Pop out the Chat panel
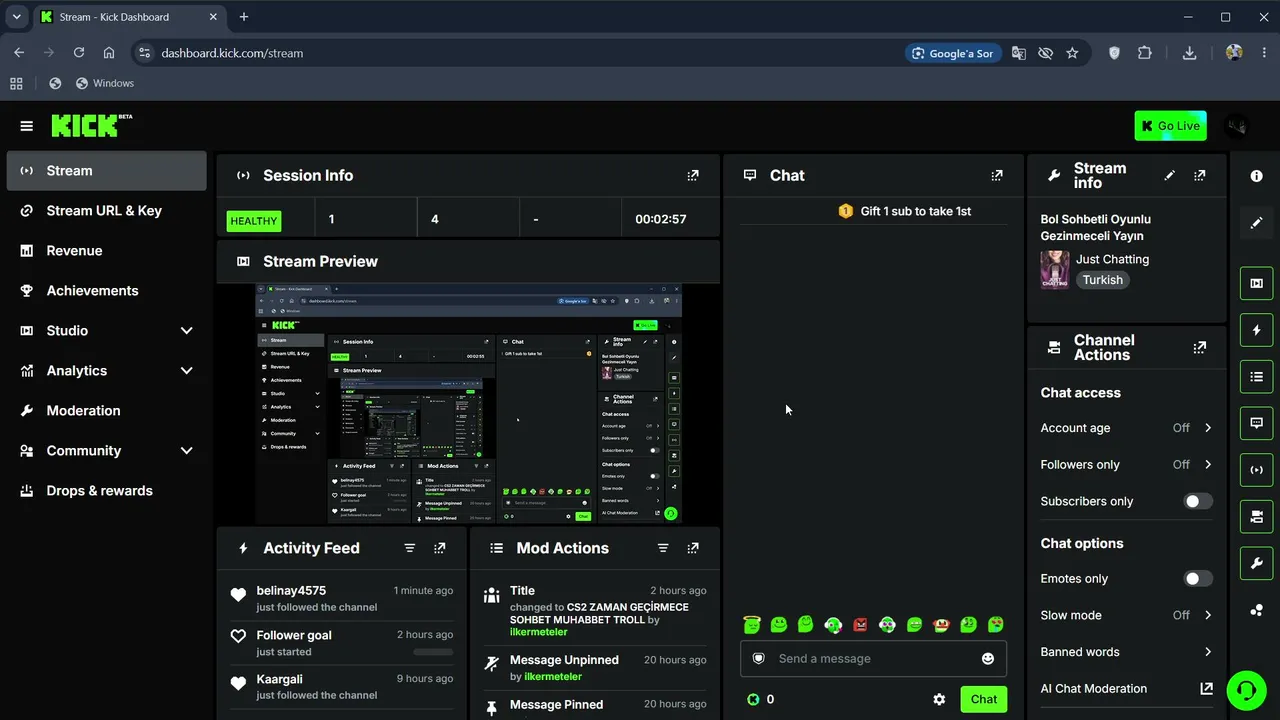The height and width of the screenshot is (720, 1280). 997,175
